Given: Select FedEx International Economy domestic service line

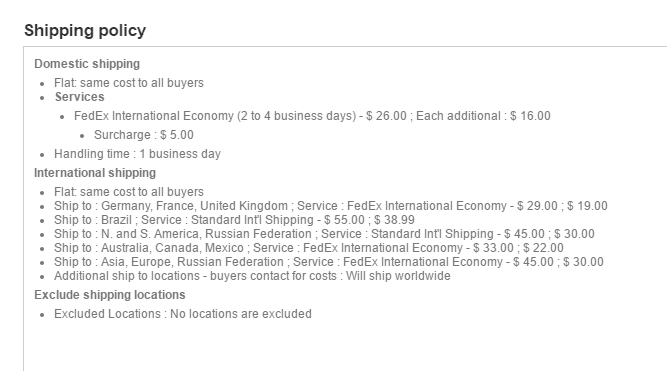Looking at the screenshot, I should point(312,116).
